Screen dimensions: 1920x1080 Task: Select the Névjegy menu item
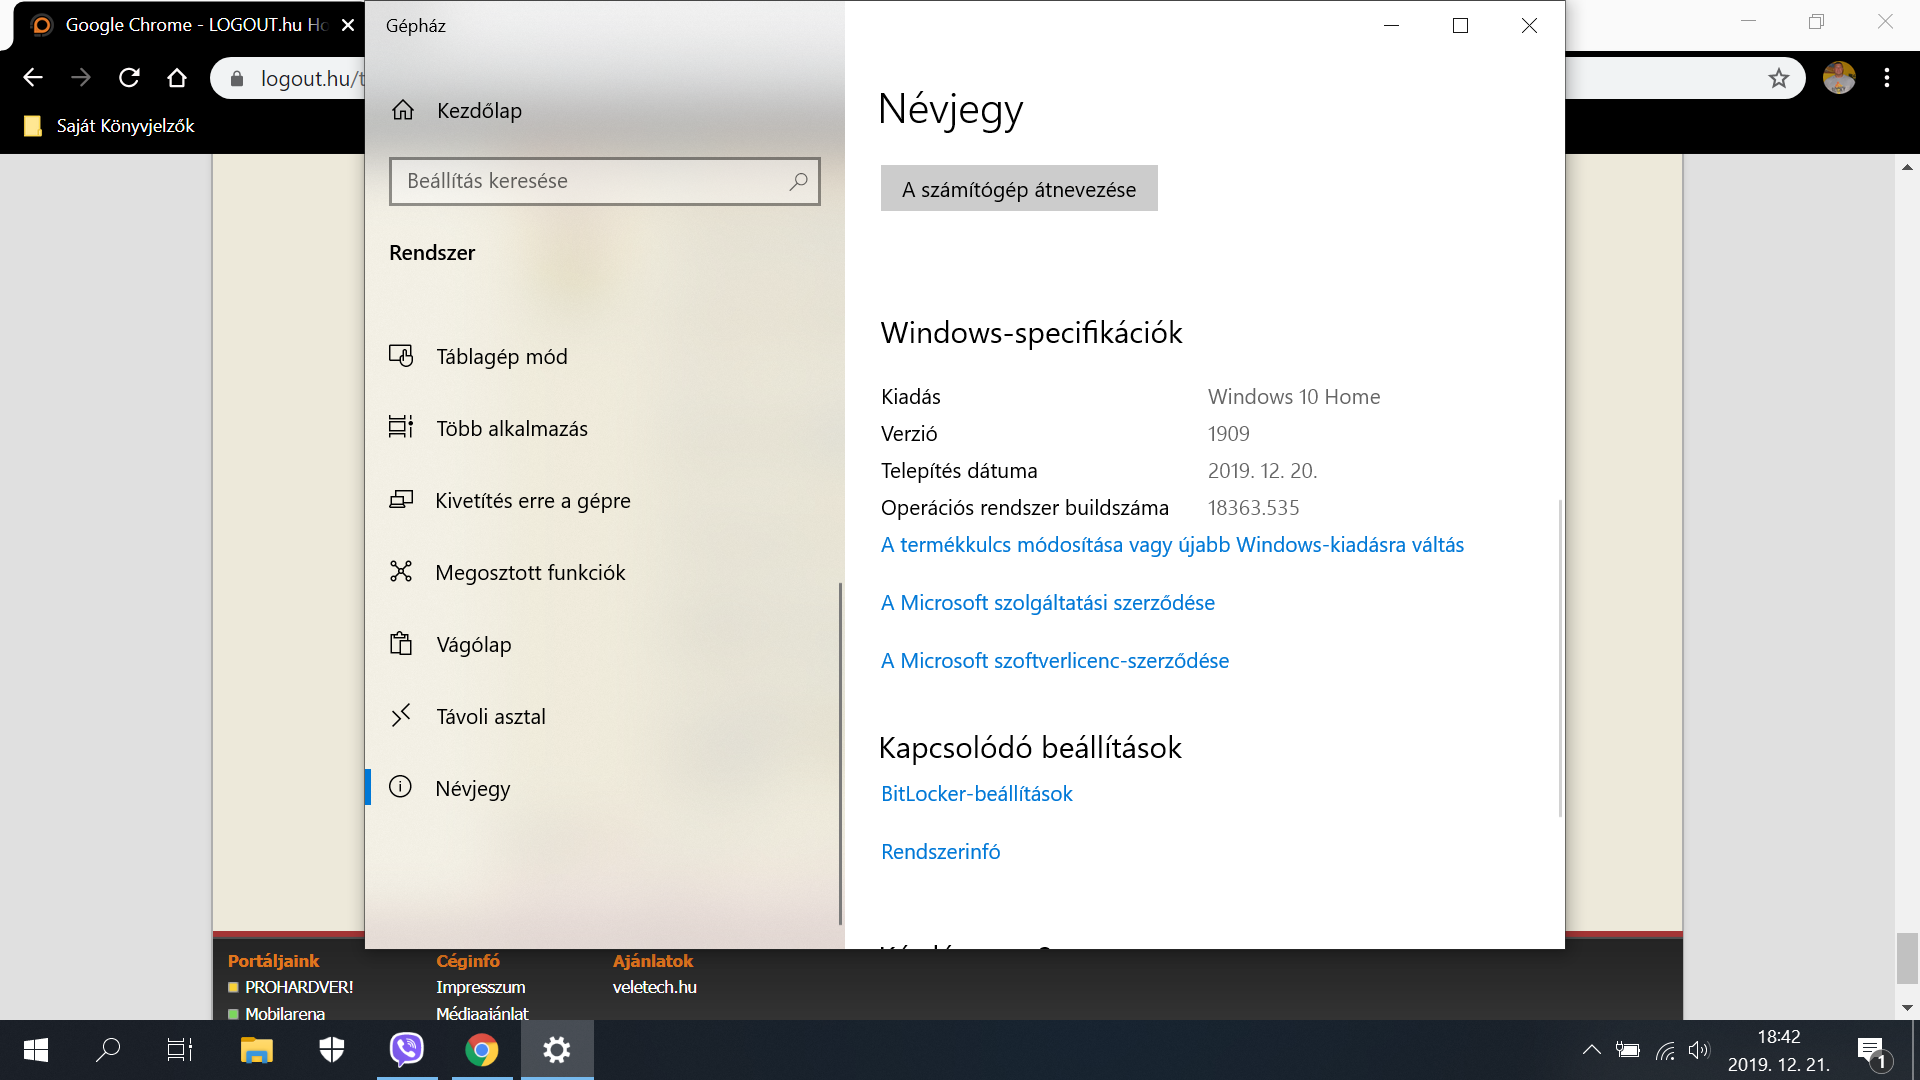tap(472, 789)
